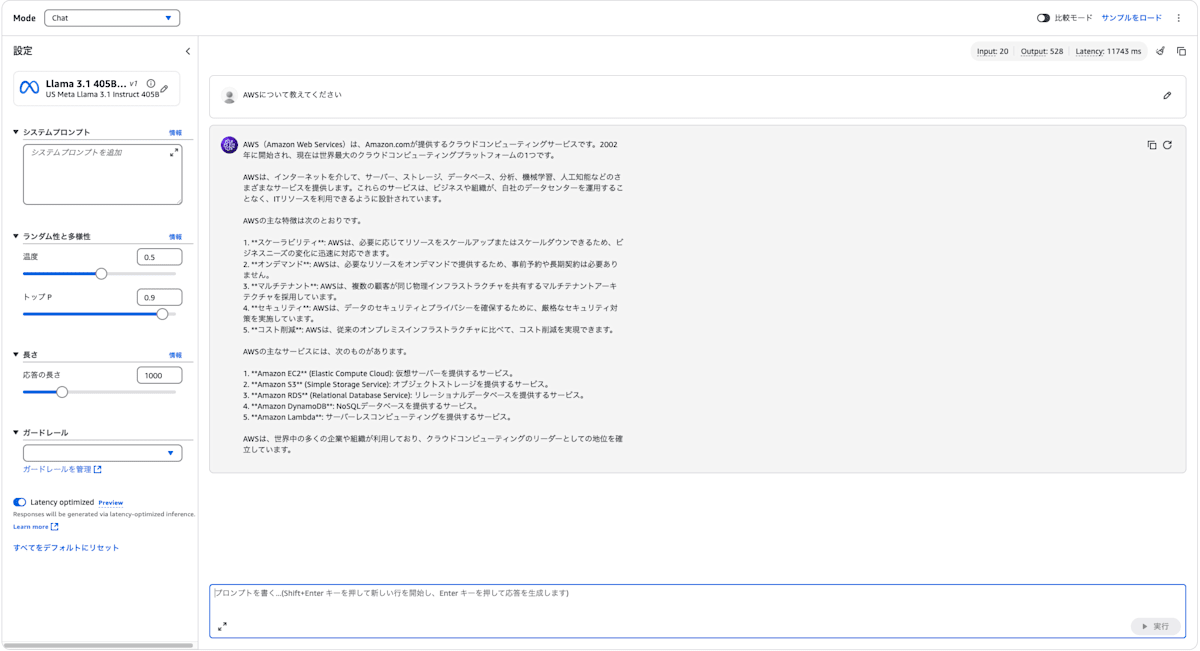Click the 温度 temperature slider handle

click(101, 273)
